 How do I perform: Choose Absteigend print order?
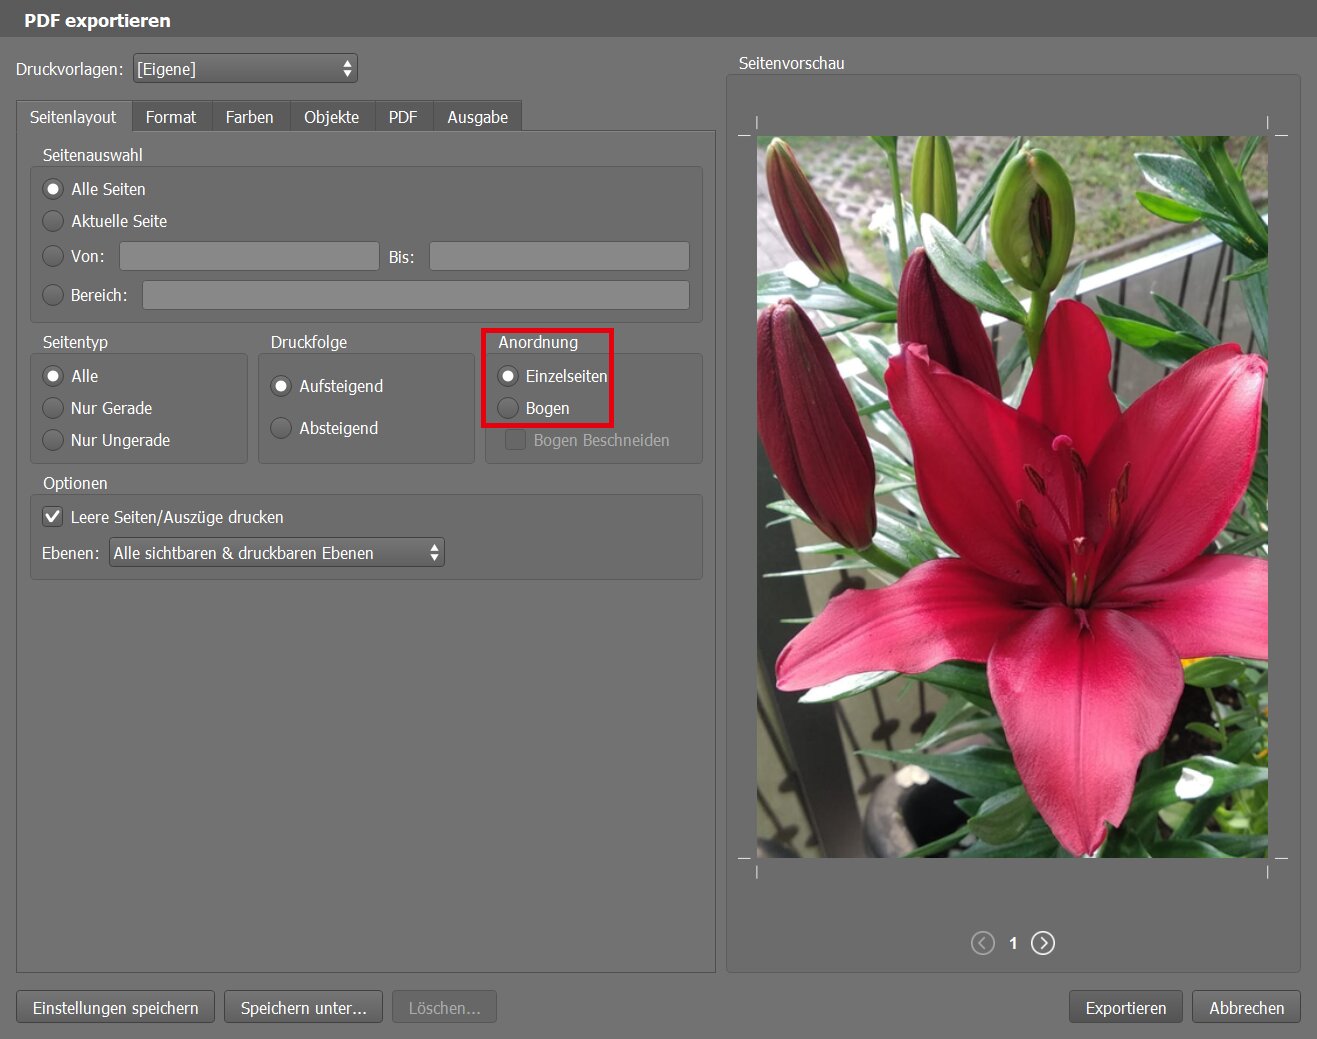coord(282,428)
